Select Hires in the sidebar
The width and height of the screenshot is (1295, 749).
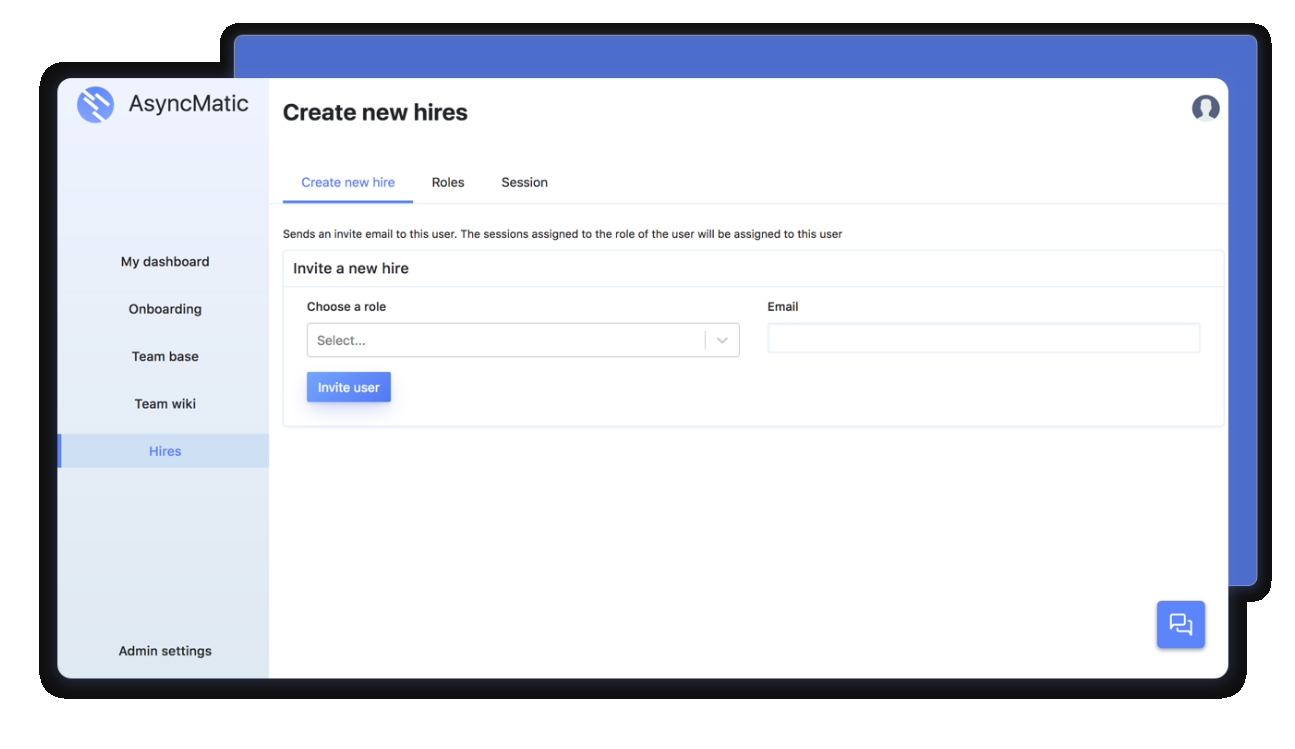[x=165, y=451]
